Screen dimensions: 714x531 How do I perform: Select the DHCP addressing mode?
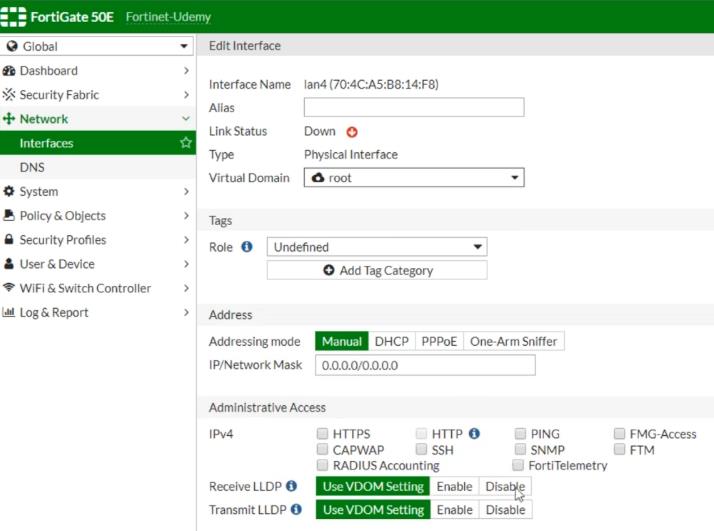coord(392,341)
